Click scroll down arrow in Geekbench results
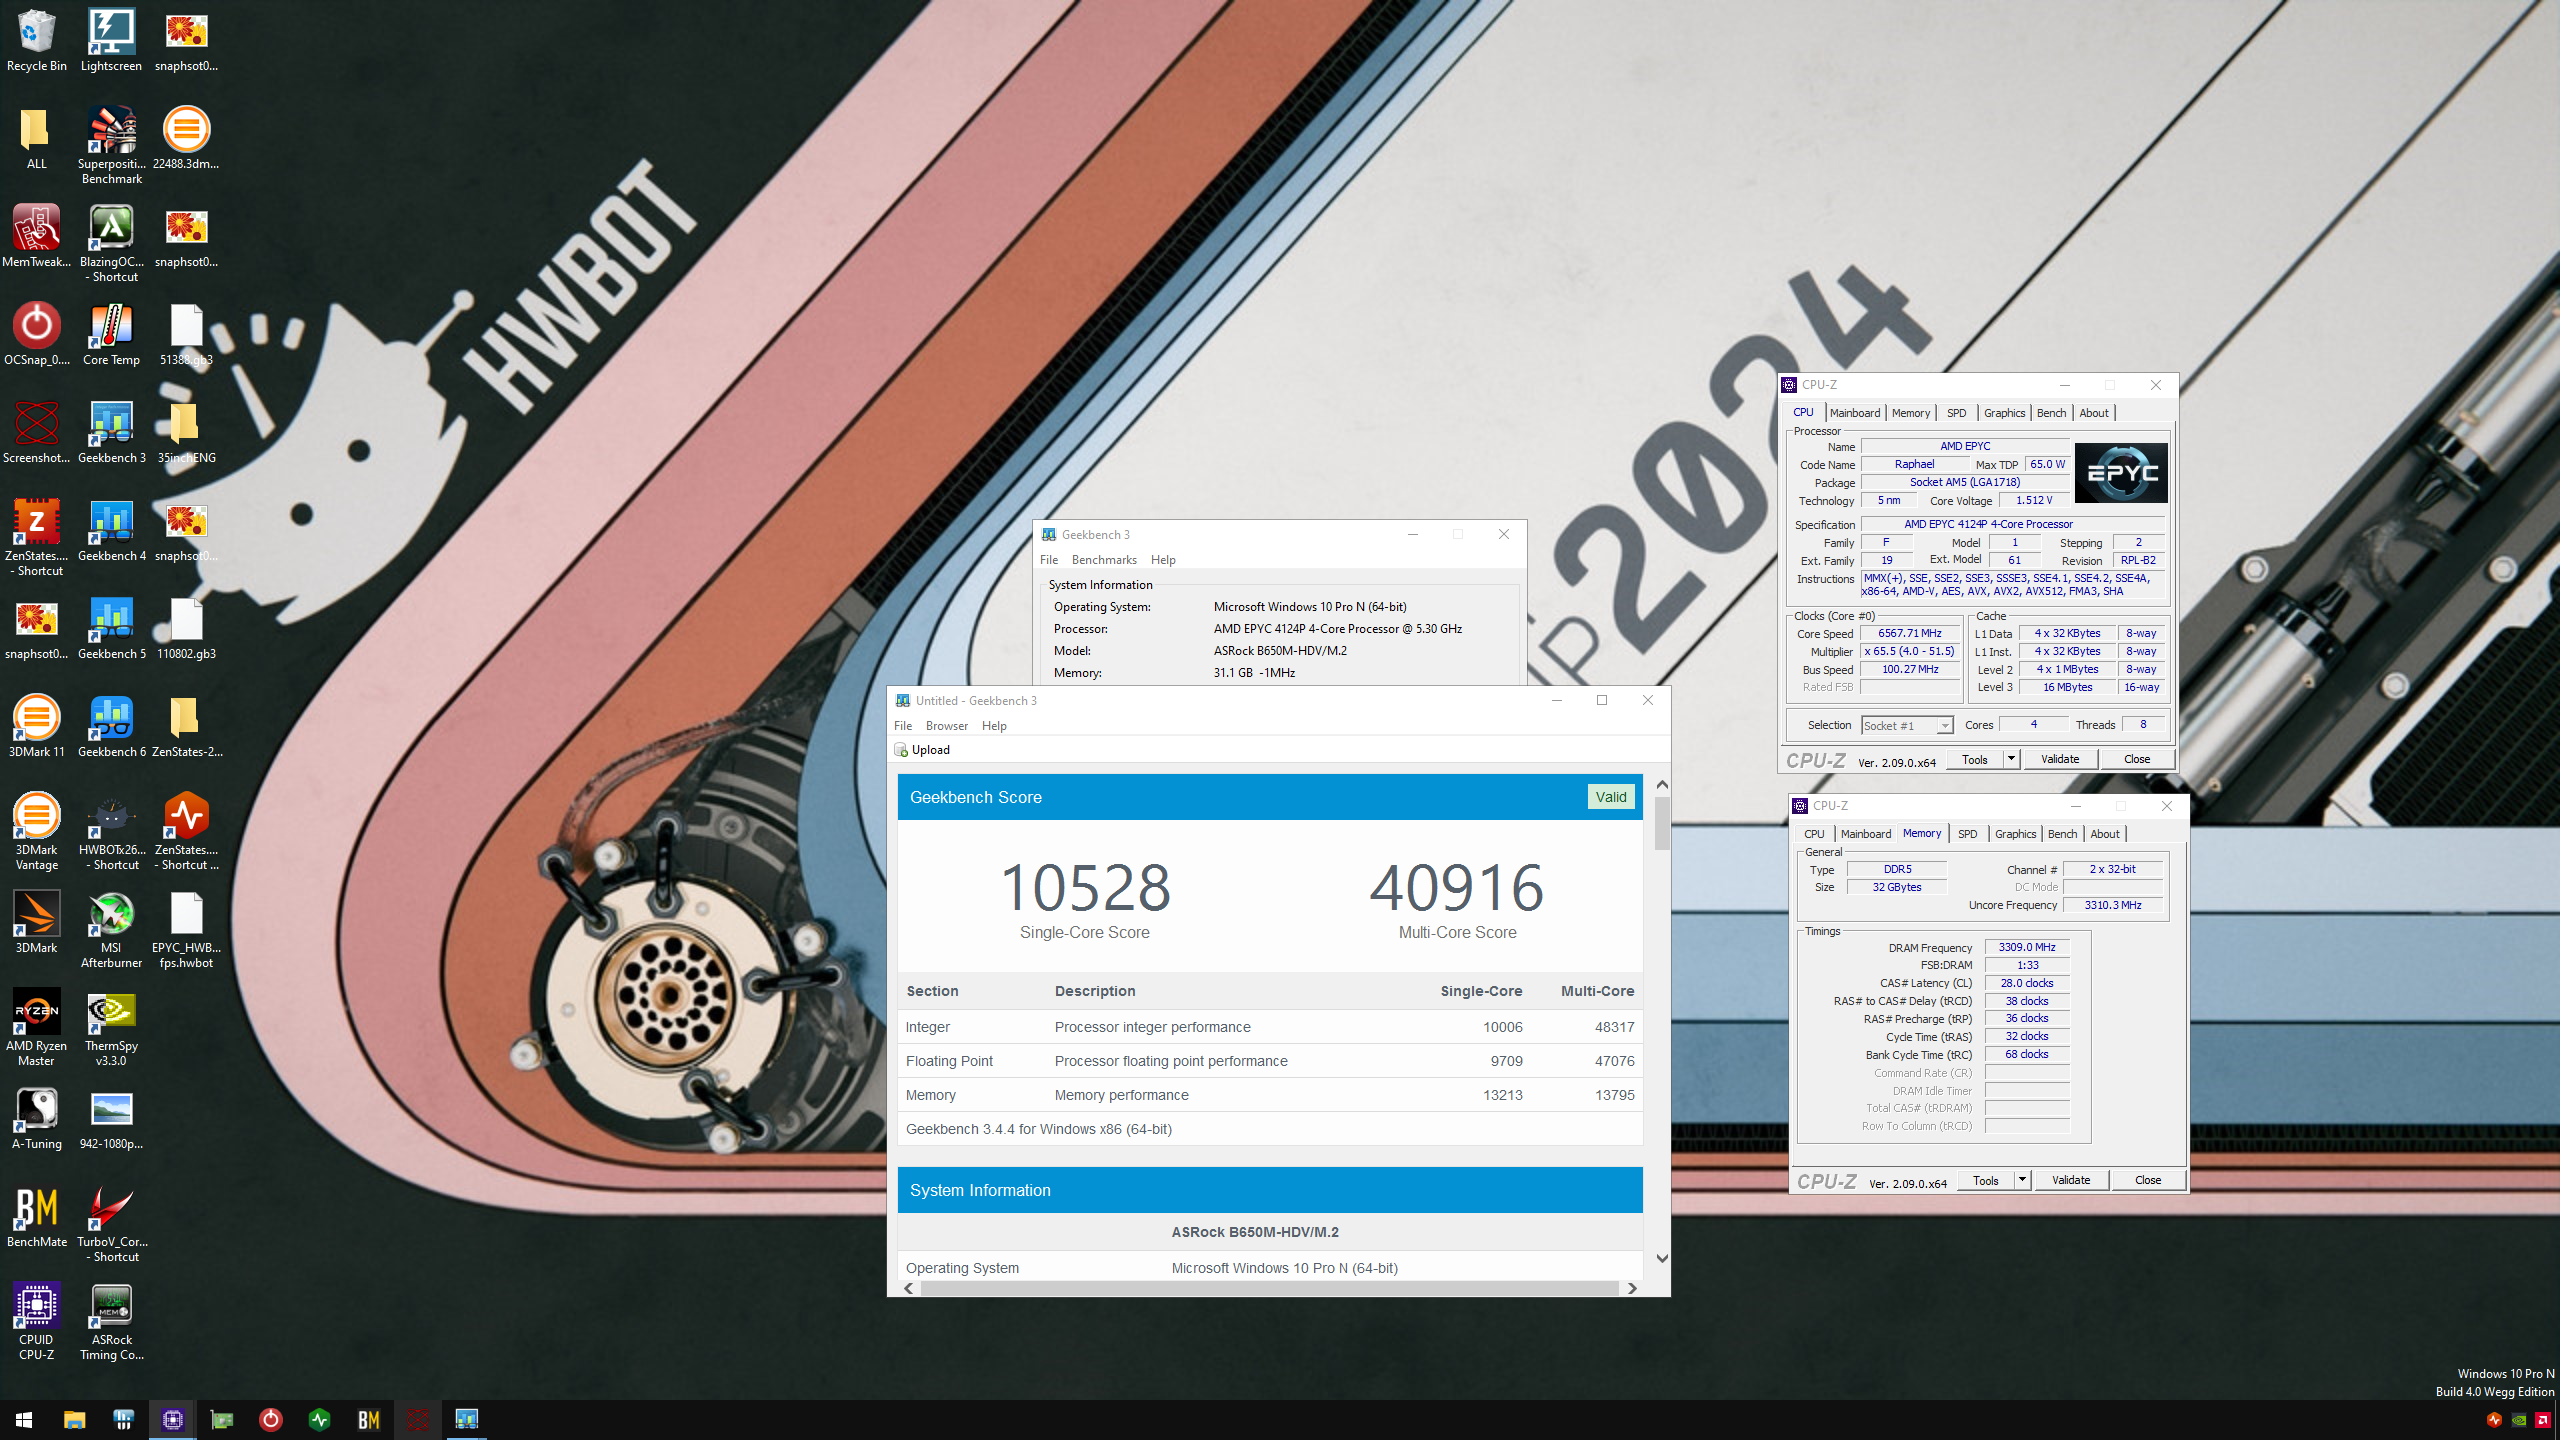The height and width of the screenshot is (1440, 2560). [x=1662, y=1258]
